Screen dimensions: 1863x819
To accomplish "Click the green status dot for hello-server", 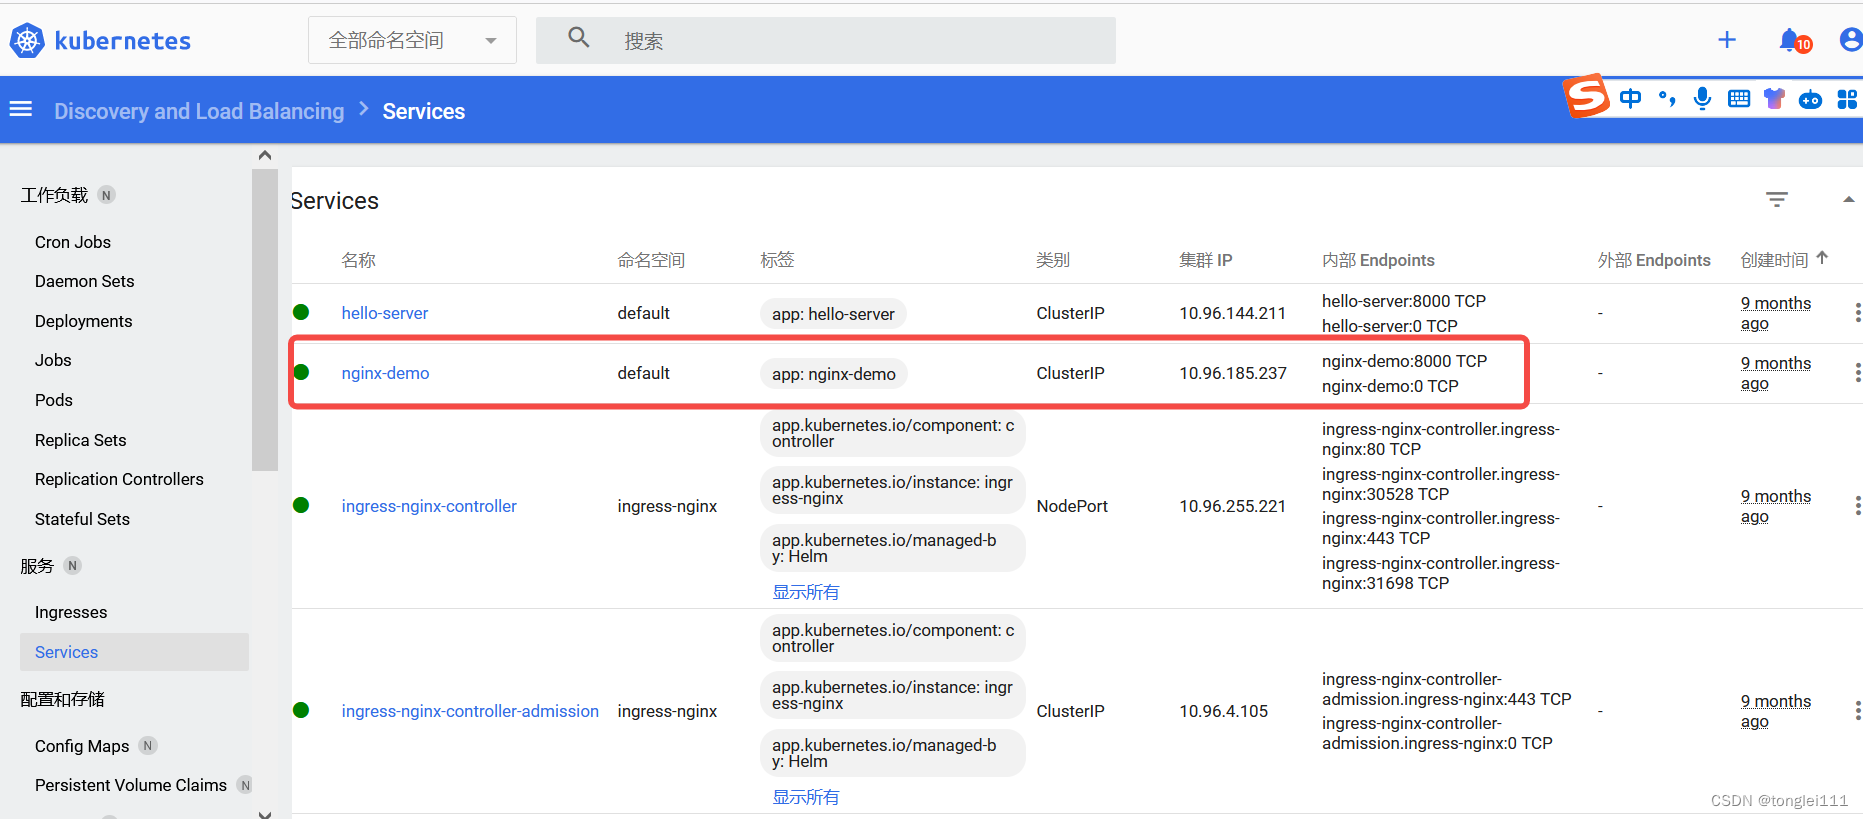I will 301,312.
